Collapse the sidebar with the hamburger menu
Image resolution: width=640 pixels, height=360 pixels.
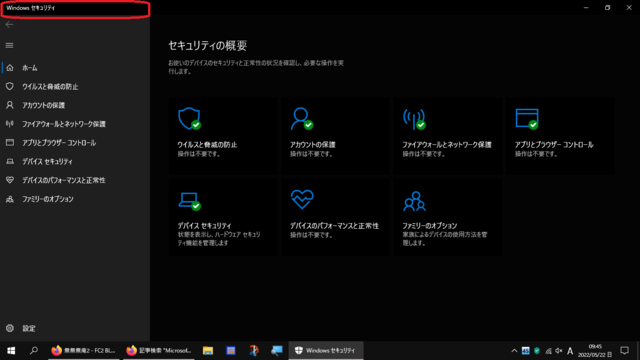click(x=9, y=45)
